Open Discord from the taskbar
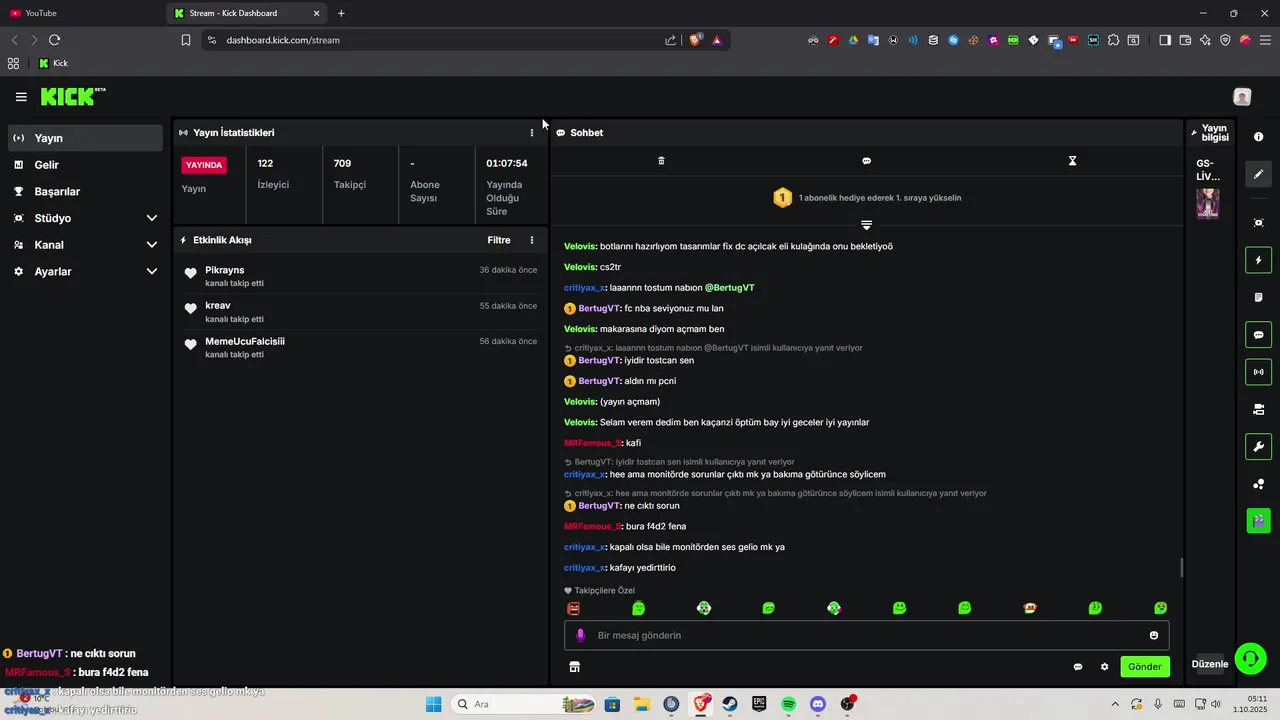 pos(818,704)
